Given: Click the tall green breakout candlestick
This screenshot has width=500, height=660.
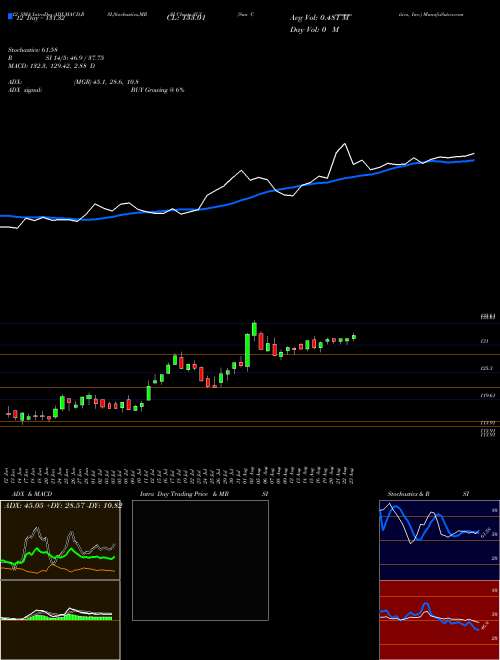Looking at the screenshot, I should point(247,350).
